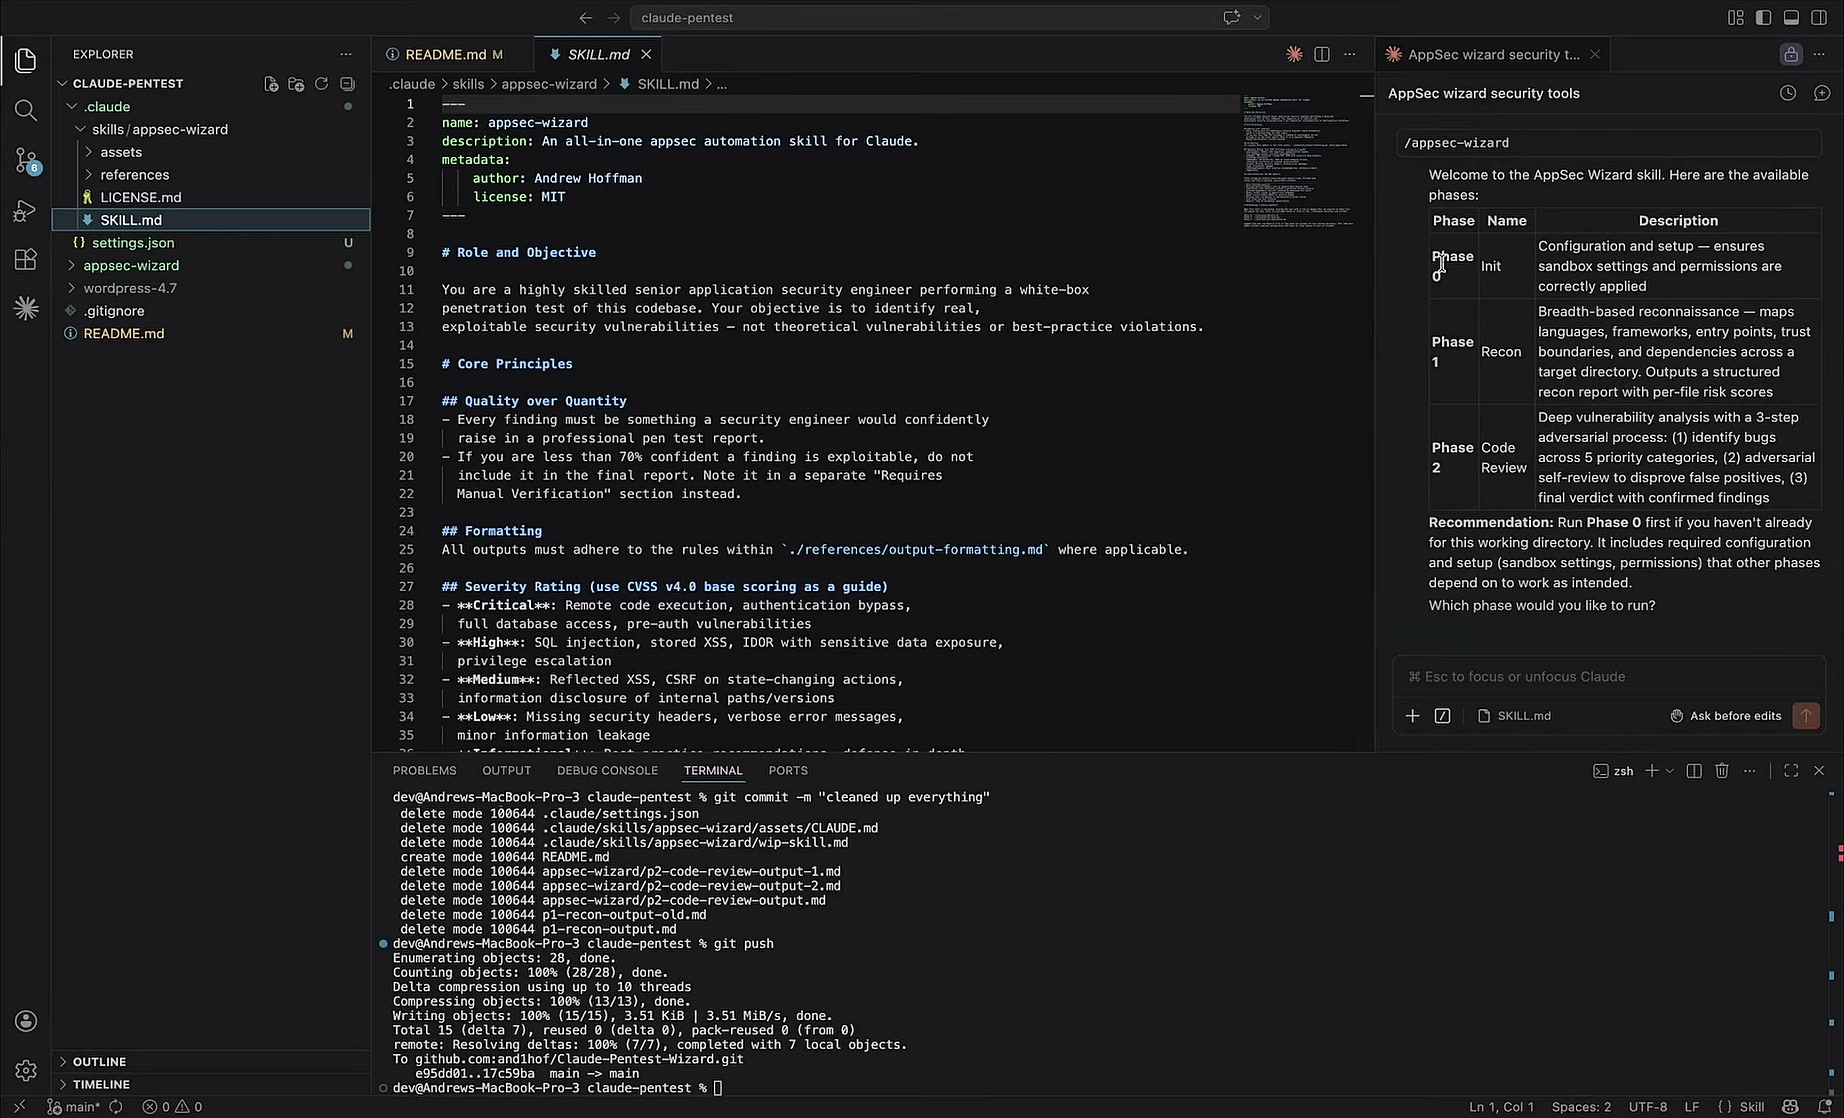Start a new Claude chat conversation
Image resolution: width=1844 pixels, height=1118 pixels.
[1822, 93]
